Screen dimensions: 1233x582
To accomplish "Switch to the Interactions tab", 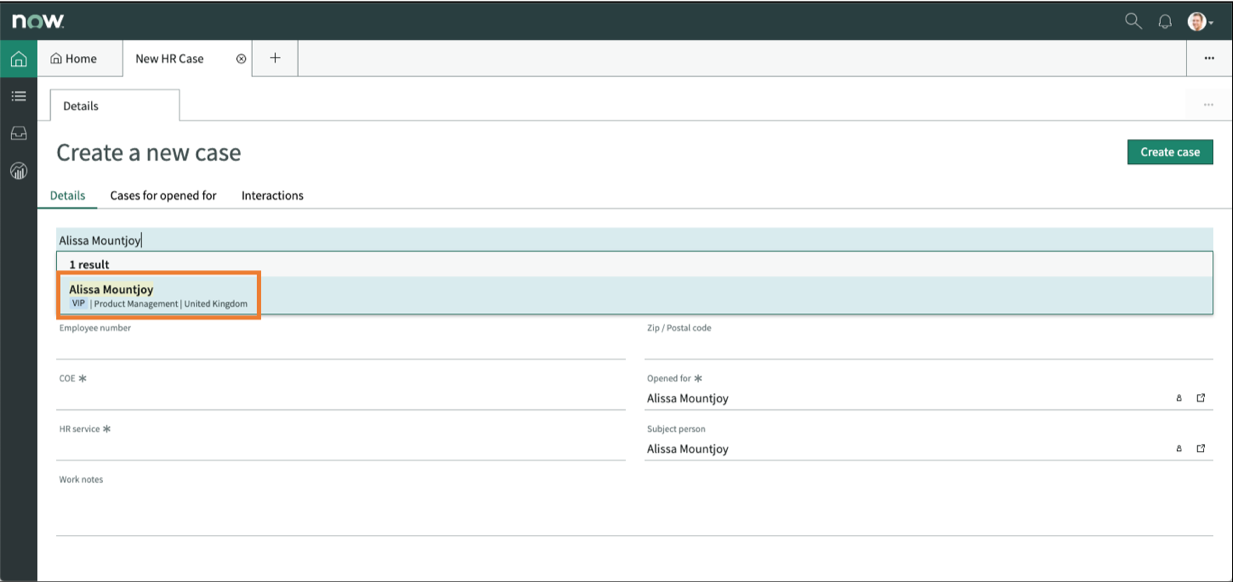I will click(272, 195).
